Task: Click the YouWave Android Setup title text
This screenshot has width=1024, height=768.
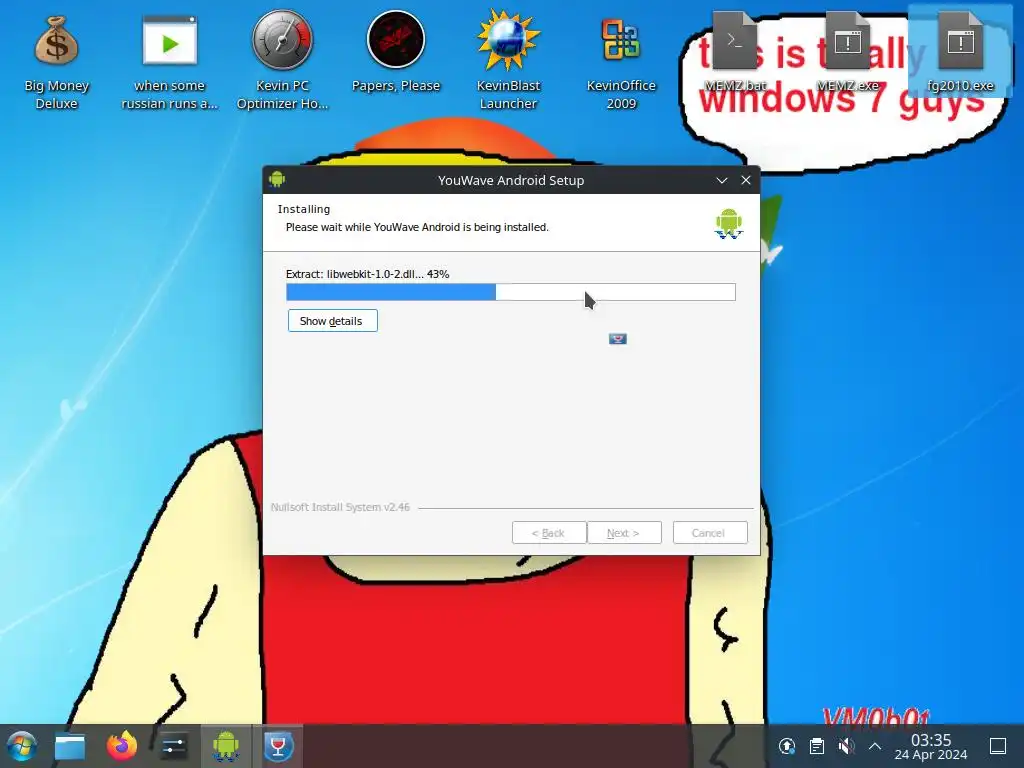Action: (x=511, y=180)
